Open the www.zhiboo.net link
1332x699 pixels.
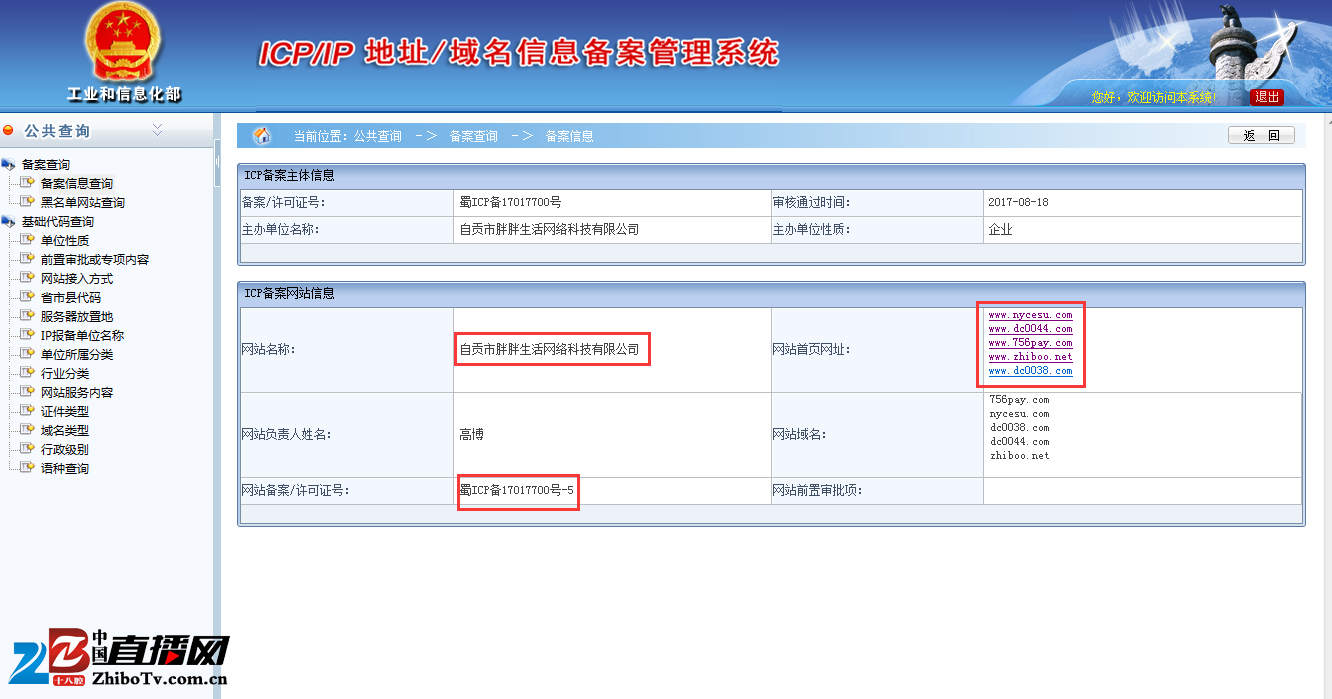pyautogui.click(x=1030, y=357)
